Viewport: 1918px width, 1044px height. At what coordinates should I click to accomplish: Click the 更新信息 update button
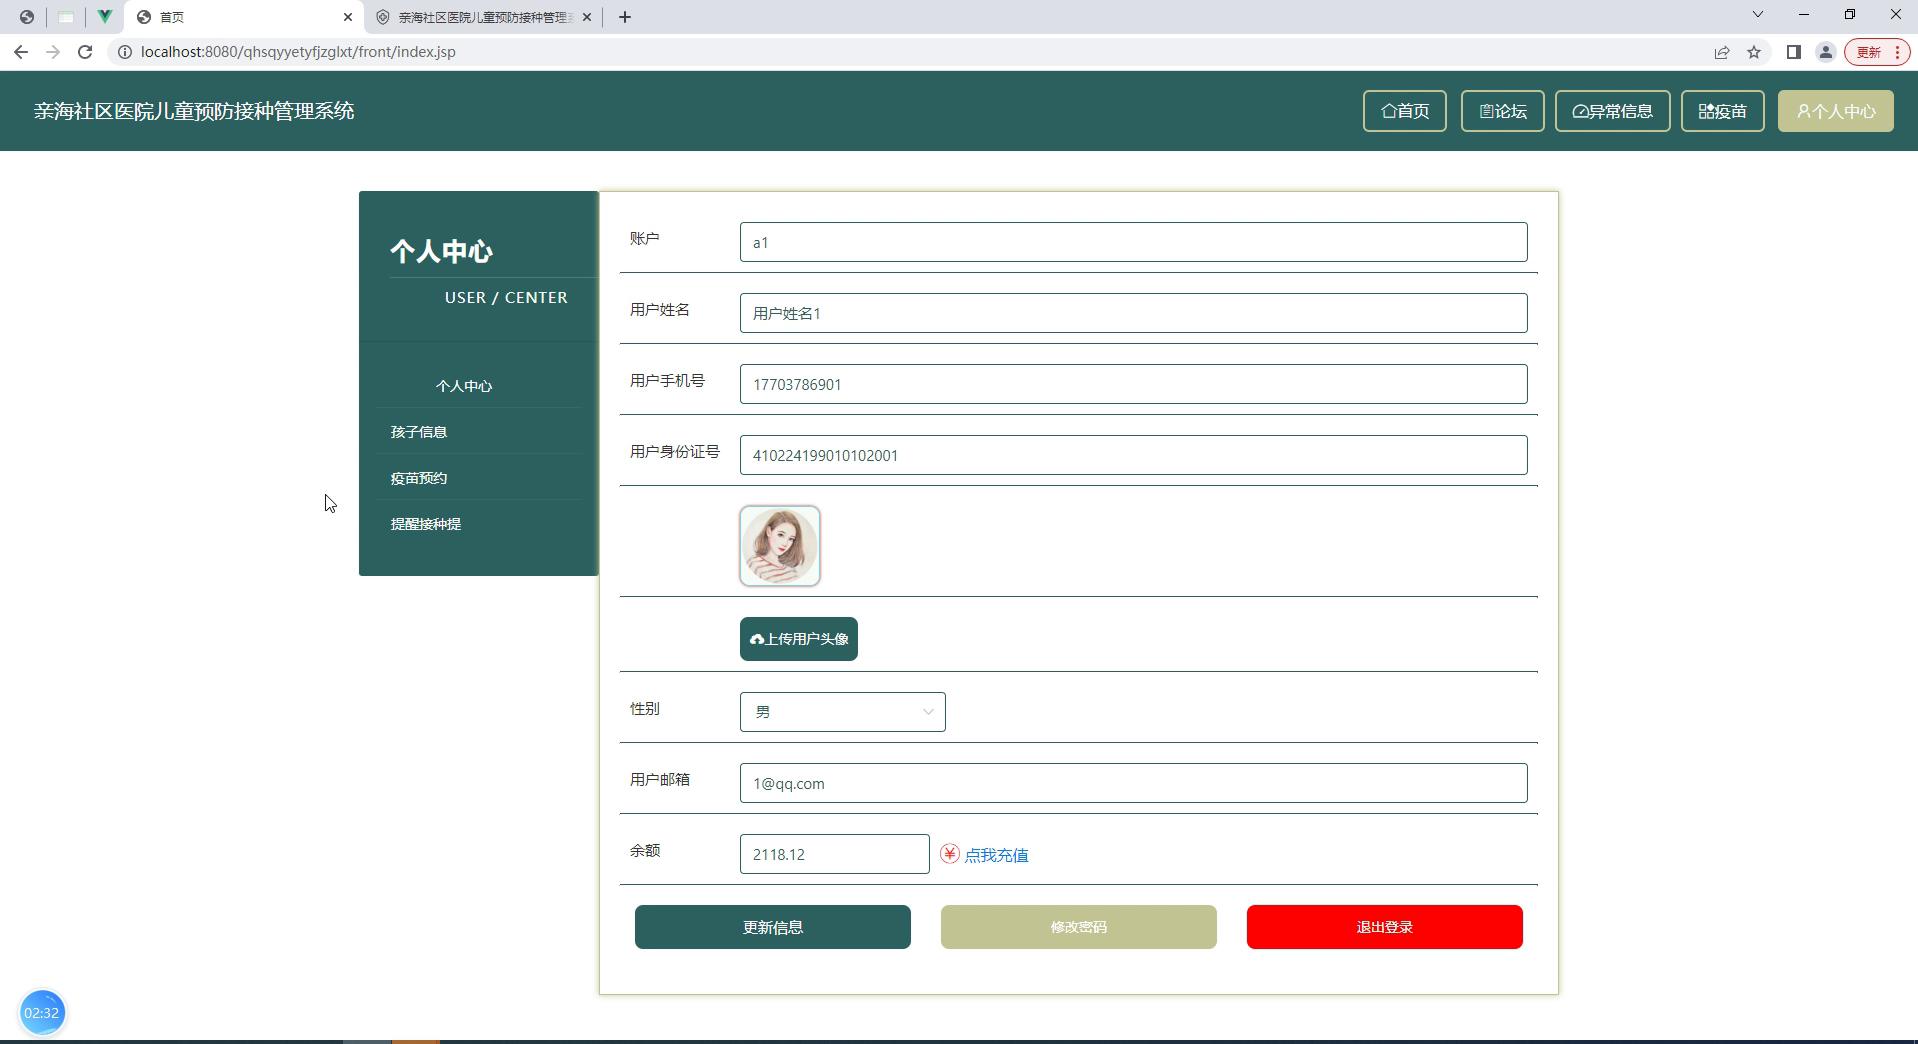(773, 927)
